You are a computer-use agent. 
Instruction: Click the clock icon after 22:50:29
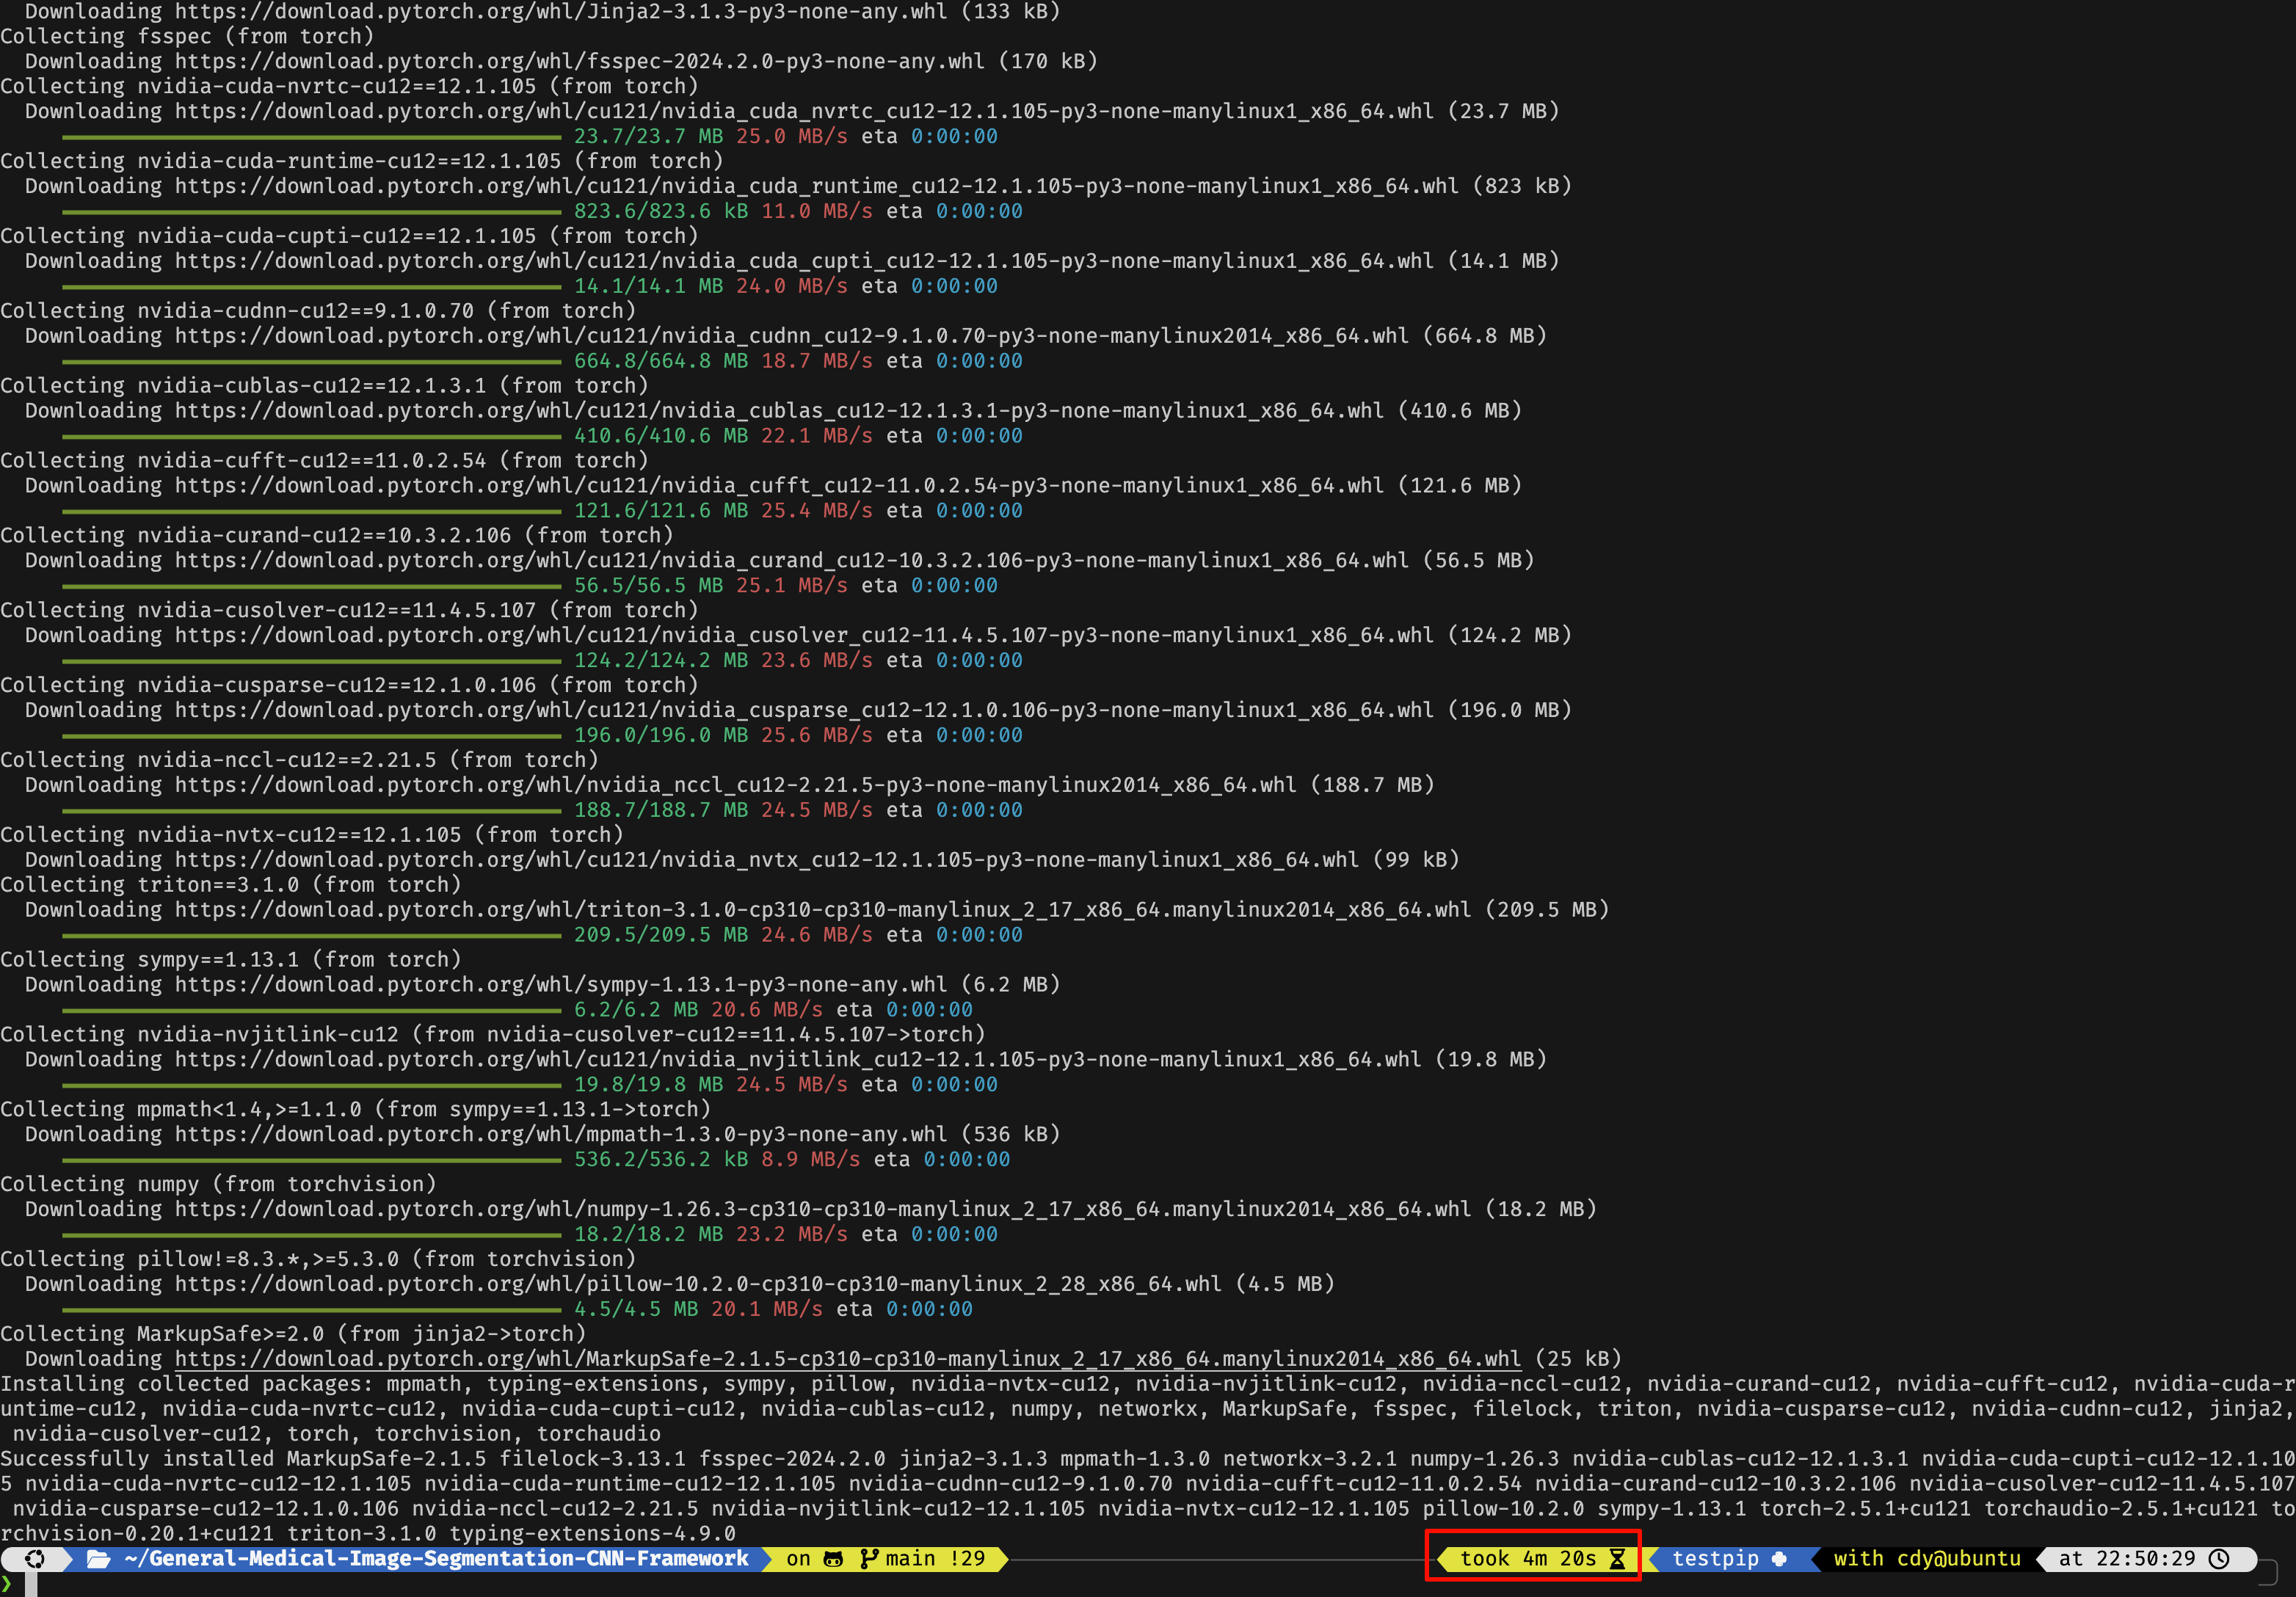click(x=2219, y=1559)
